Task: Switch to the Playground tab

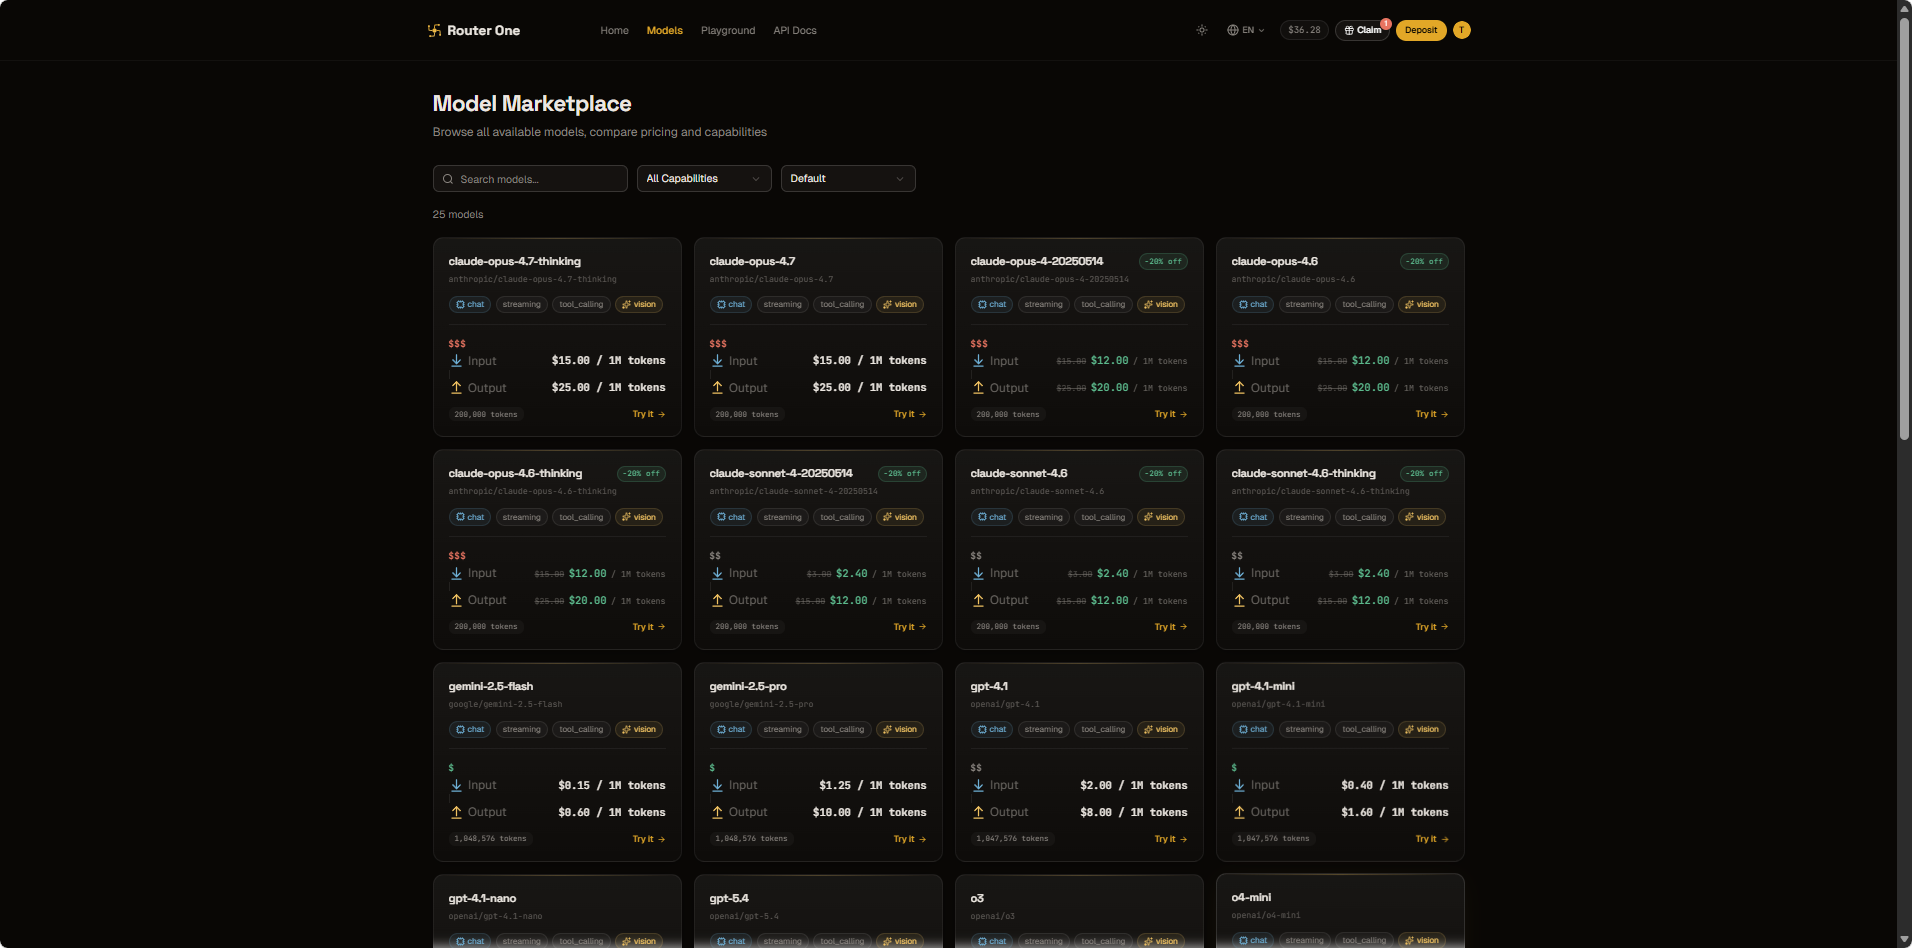Action: click(727, 30)
